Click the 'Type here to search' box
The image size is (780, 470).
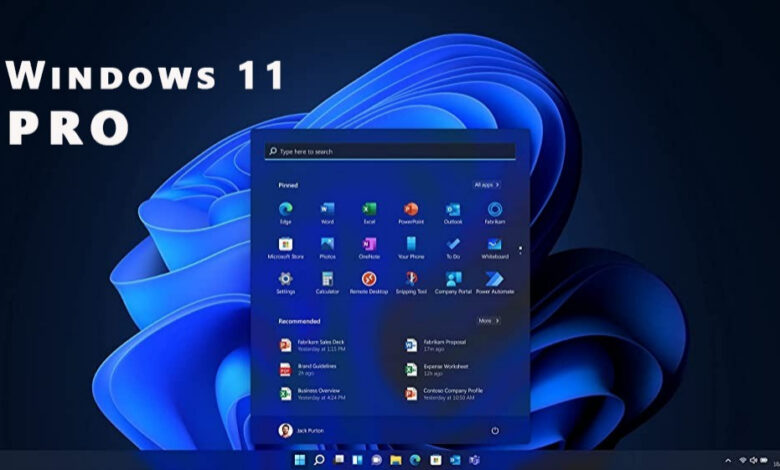click(390, 152)
